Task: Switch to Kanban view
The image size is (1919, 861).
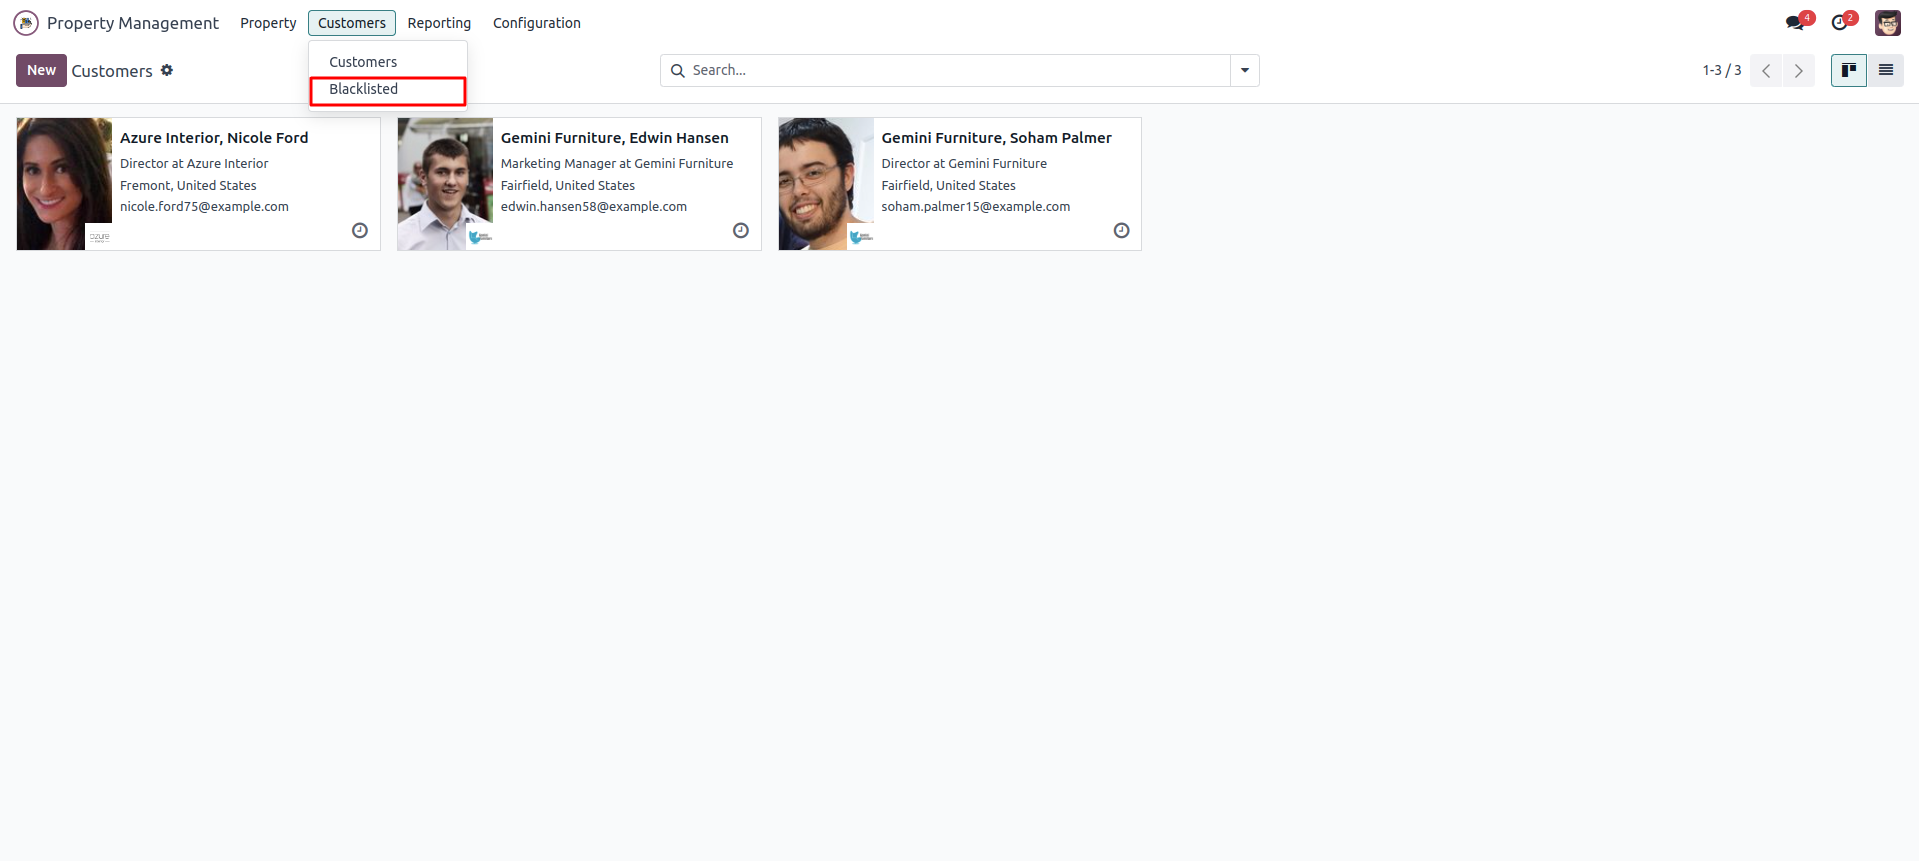Action: tap(1849, 70)
